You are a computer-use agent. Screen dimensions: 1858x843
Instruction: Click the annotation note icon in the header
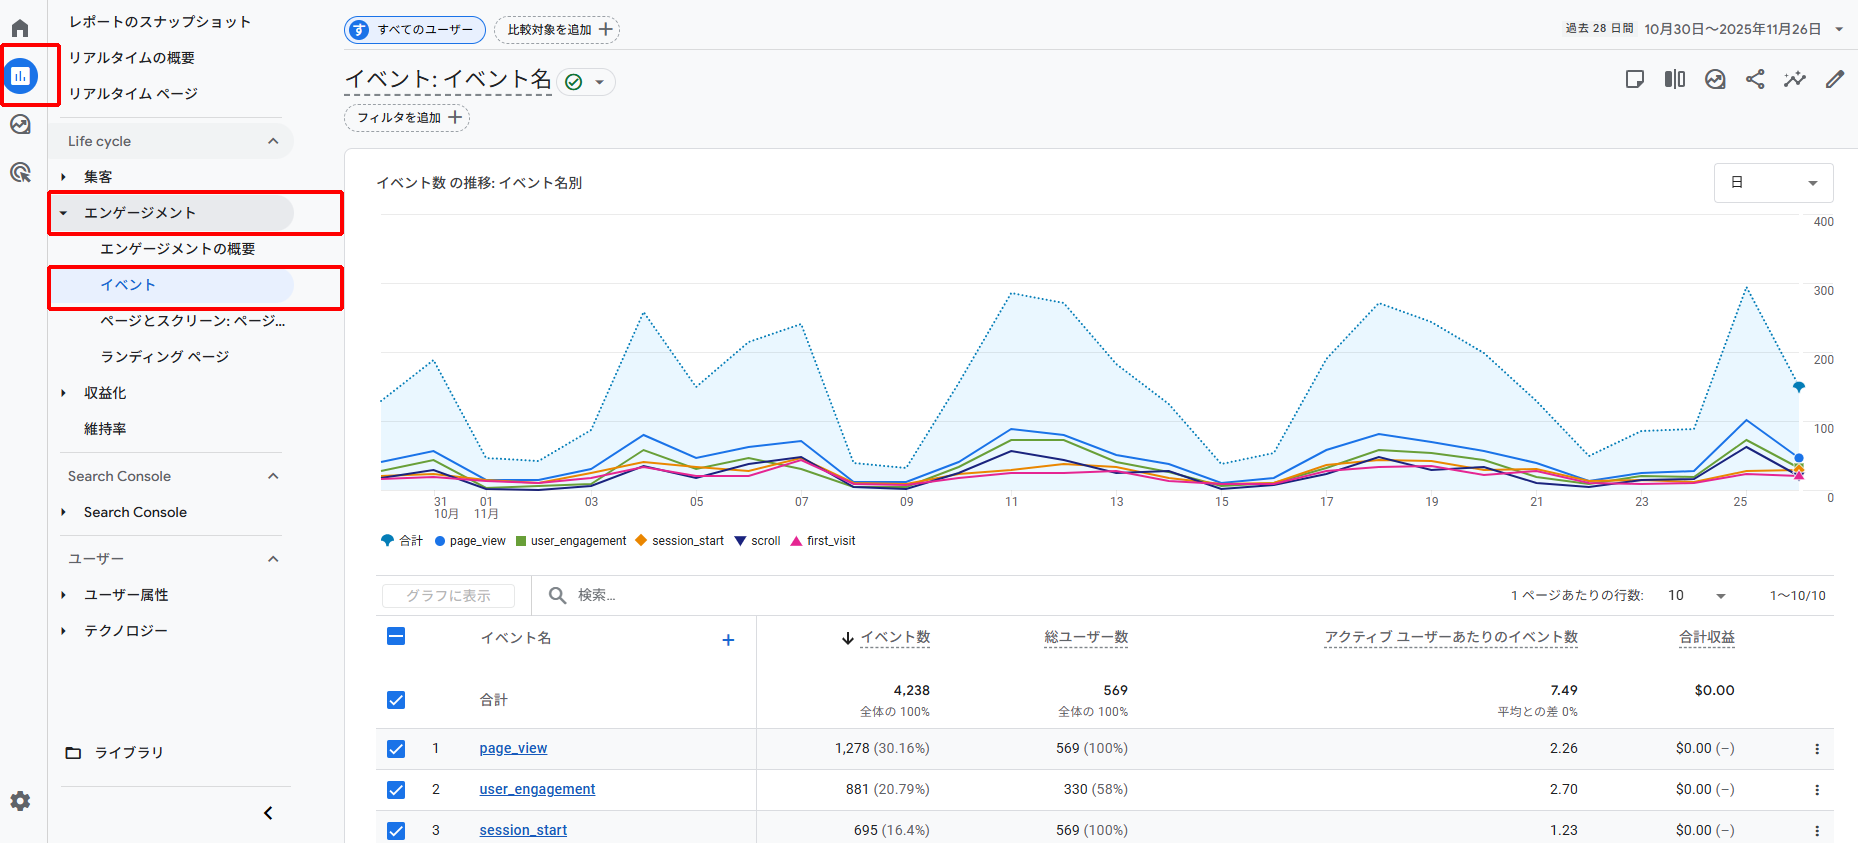[1635, 79]
